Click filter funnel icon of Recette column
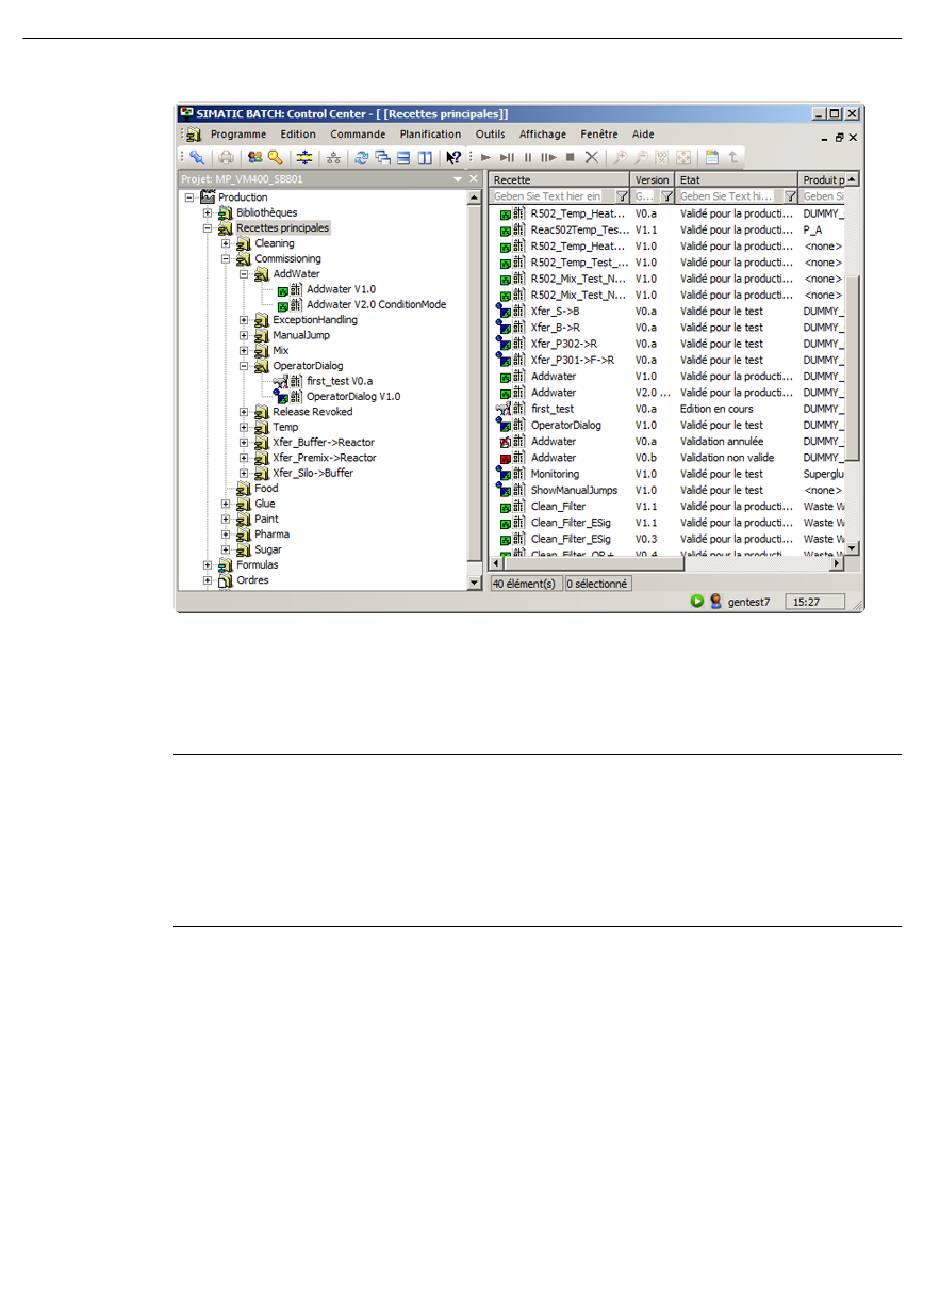The width and height of the screenshot is (950, 1301). point(622,197)
